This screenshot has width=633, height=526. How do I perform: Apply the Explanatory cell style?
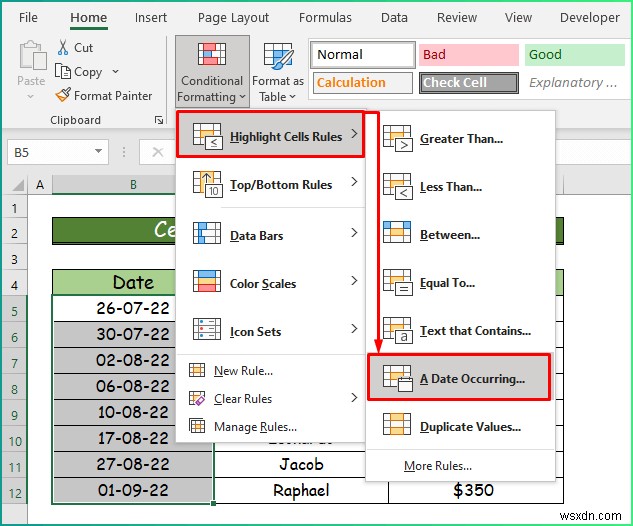point(573,83)
